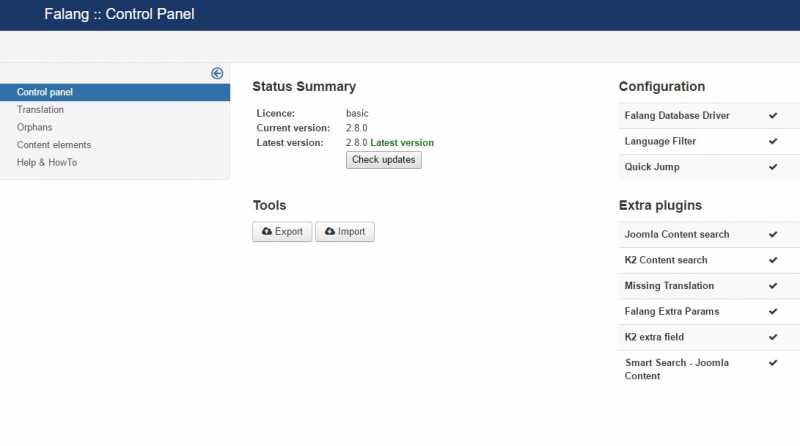Click the Missing Translation checkmark icon

pos(773,286)
